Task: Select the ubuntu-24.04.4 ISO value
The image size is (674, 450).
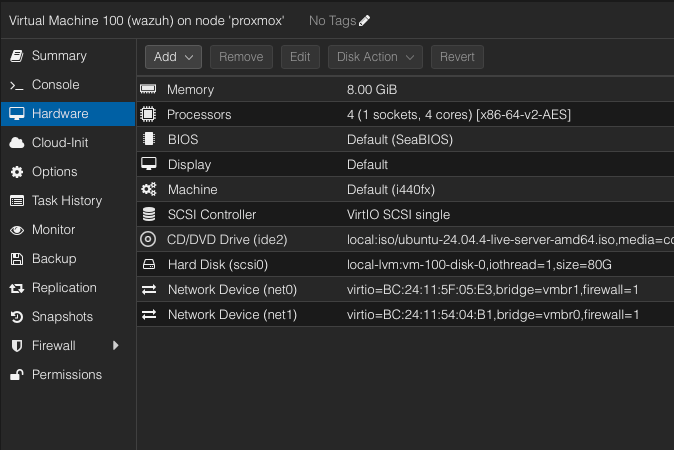Action: click(510, 239)
